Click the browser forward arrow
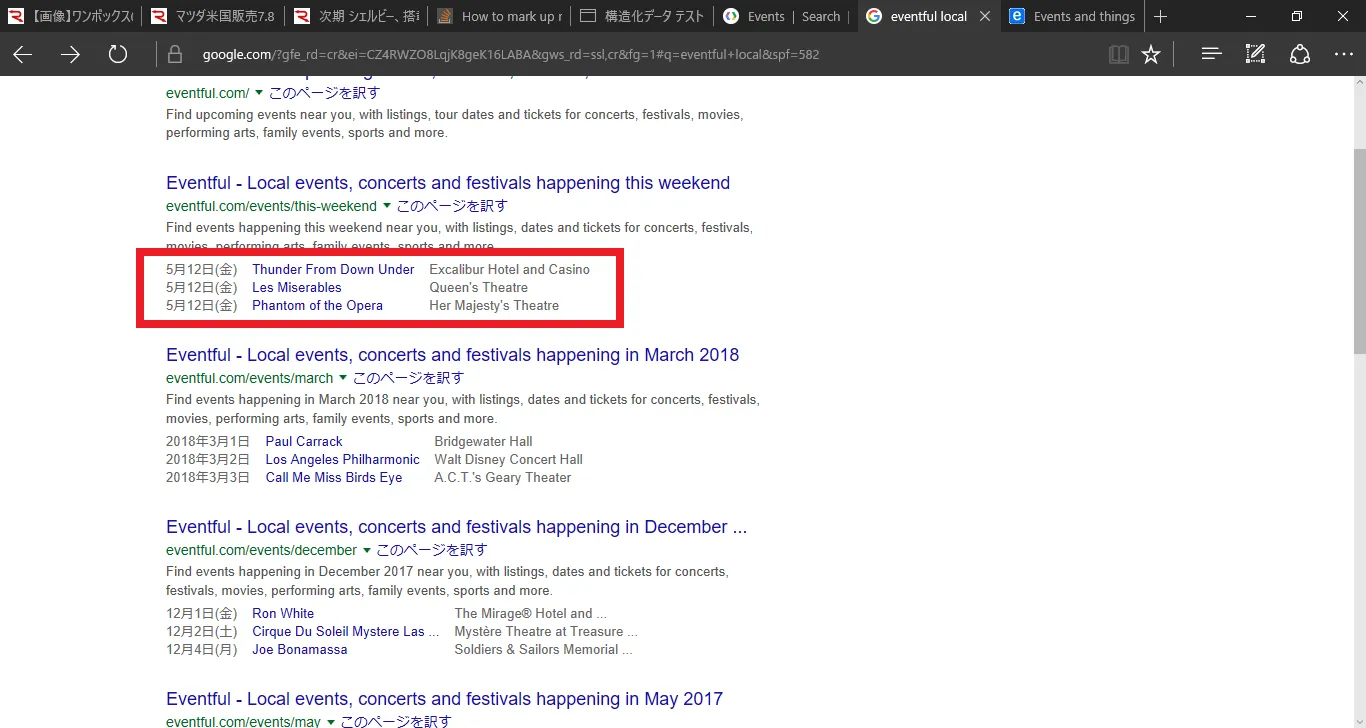 pyautogui.click(x=70, y=55)
